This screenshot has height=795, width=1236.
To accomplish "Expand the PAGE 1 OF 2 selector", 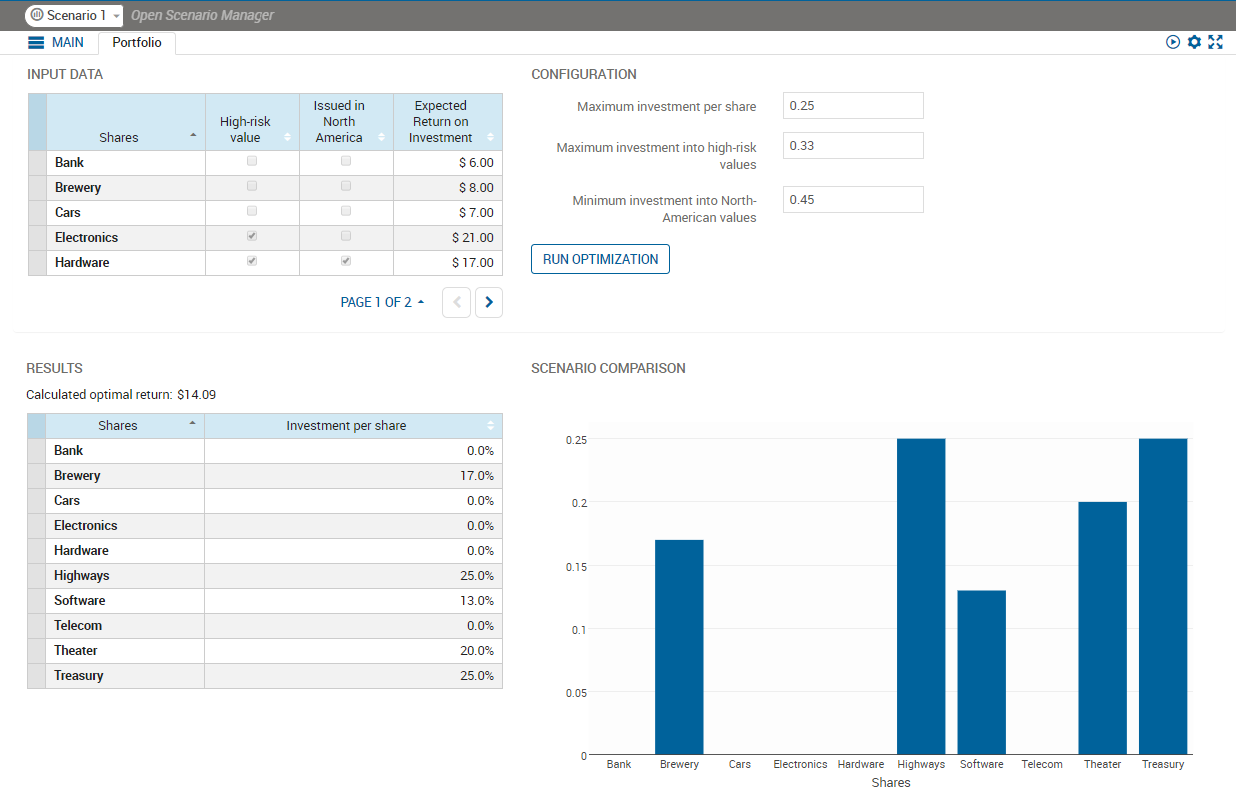I will coord(382,302).
